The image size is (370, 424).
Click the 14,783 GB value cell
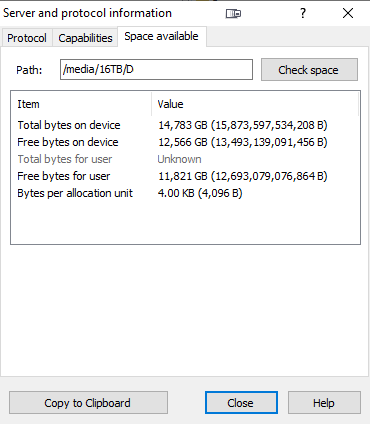coord(243,125)
